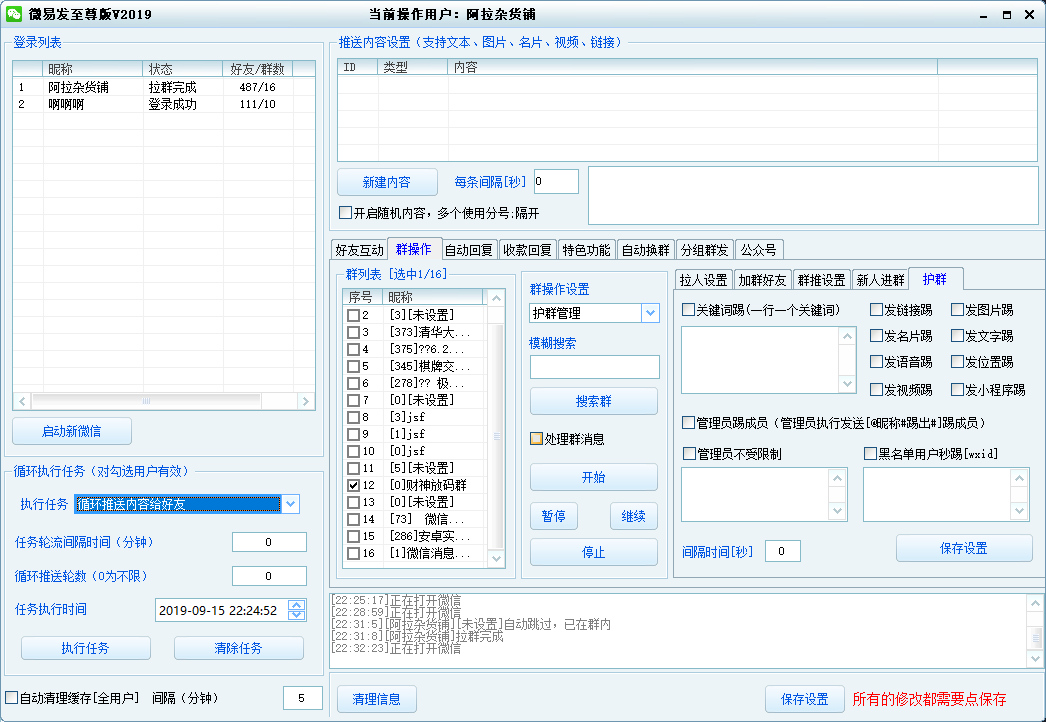This screenshot has width=1046, height=722.
Task: Switch to the 公众号 tab
Action: pyautogui.click(x=758, y=250)
